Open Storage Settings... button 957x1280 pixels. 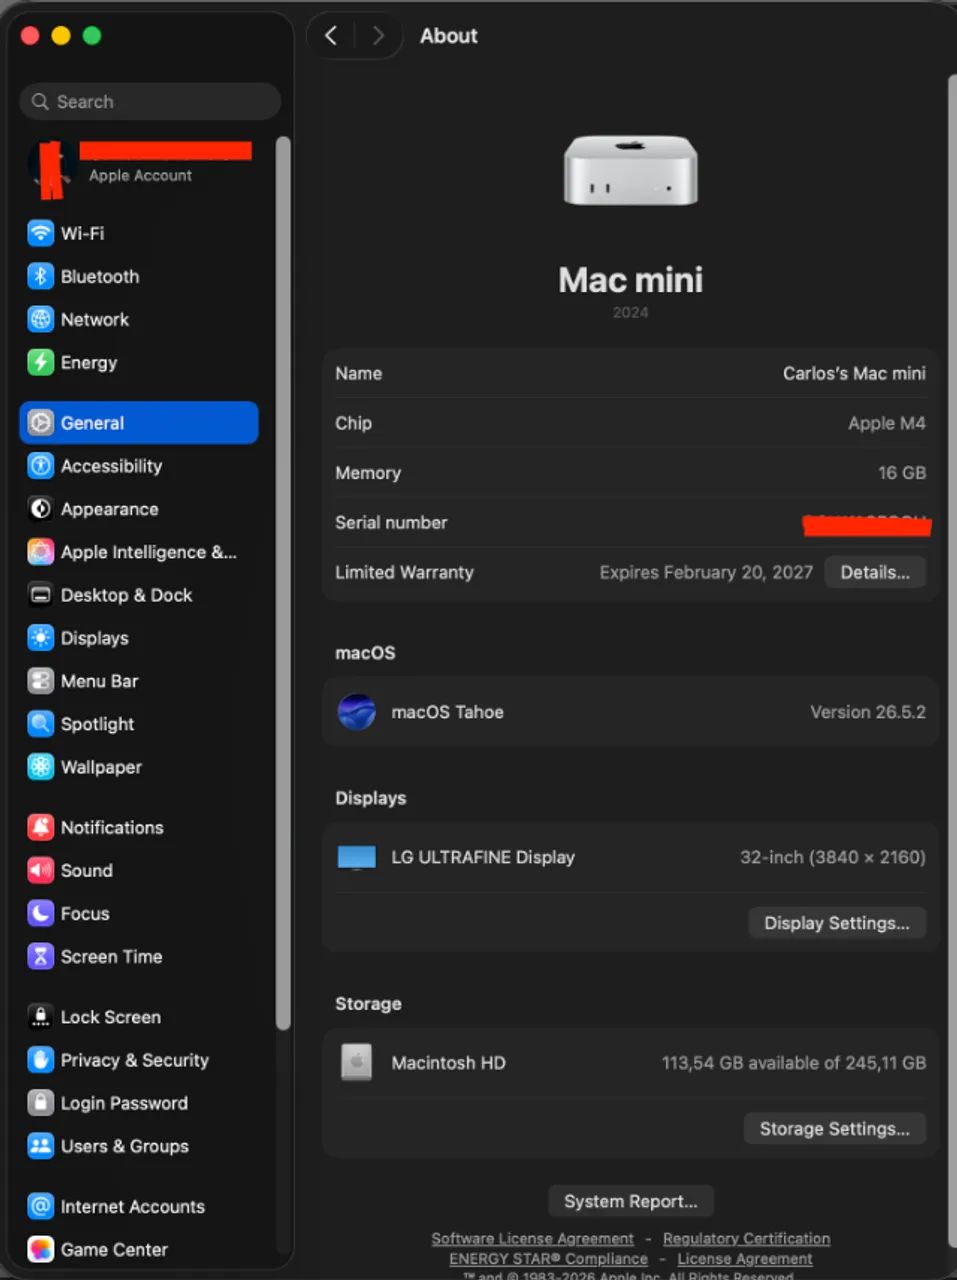point(835,1129)
